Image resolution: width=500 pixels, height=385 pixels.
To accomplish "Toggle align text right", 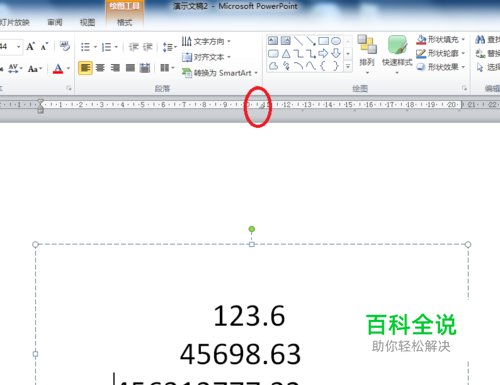I will click(x=115, y=68).
